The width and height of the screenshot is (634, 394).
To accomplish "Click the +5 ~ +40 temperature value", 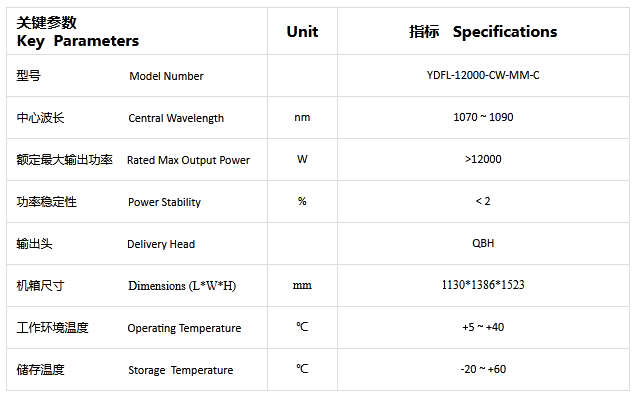I will tap(483, 327).
